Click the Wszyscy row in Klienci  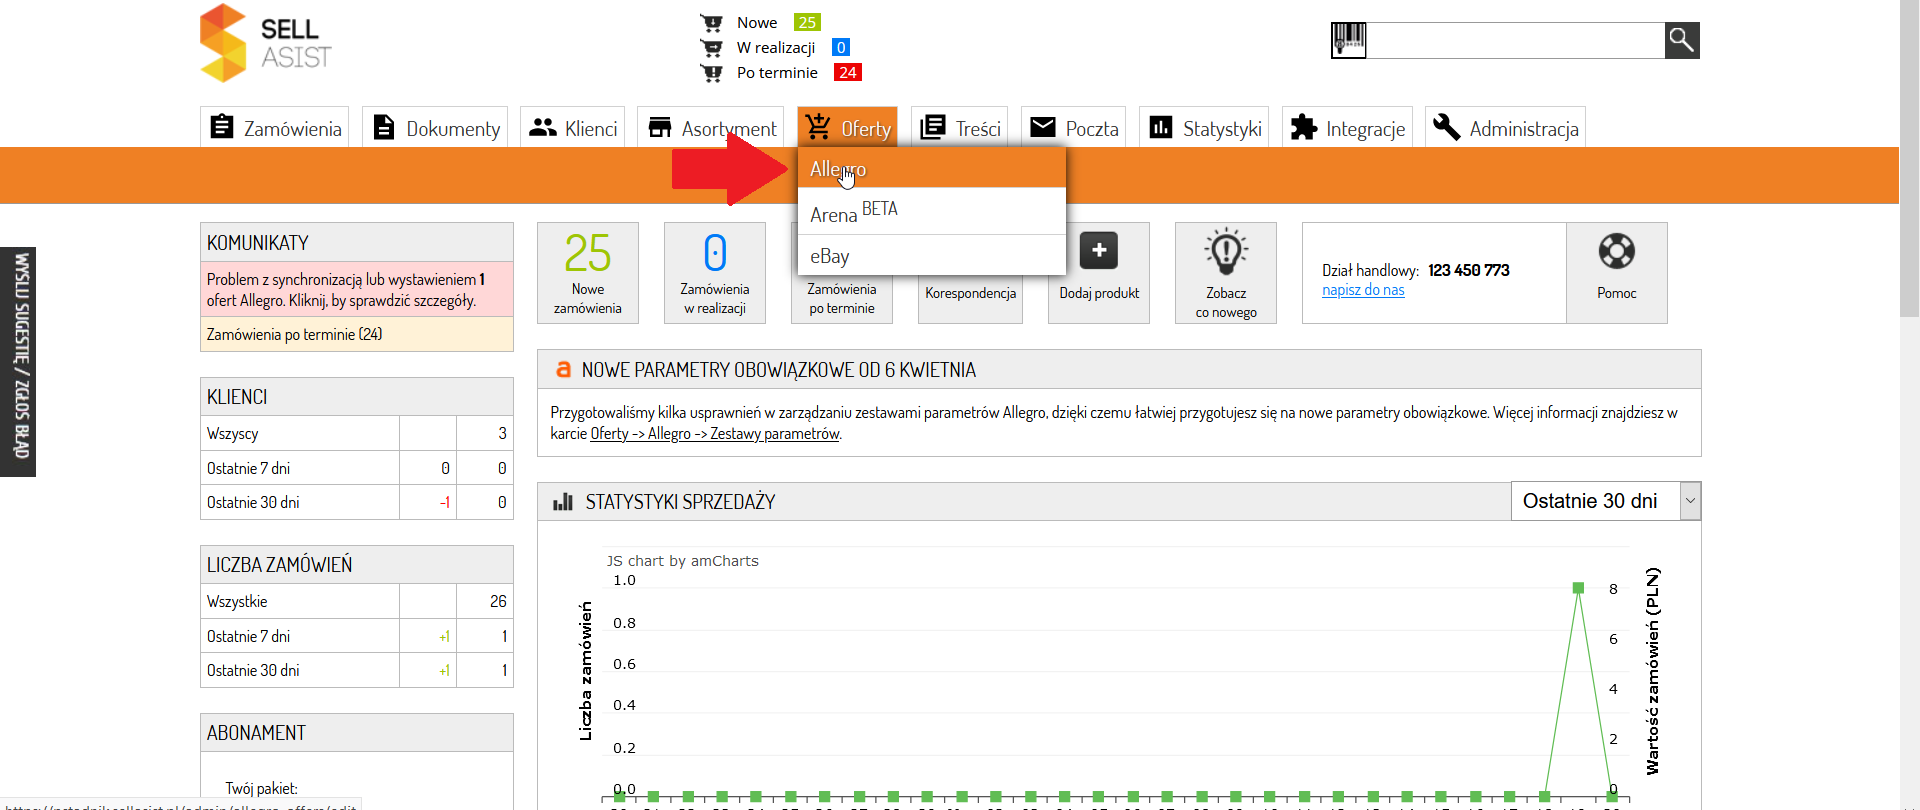point(357,433)
